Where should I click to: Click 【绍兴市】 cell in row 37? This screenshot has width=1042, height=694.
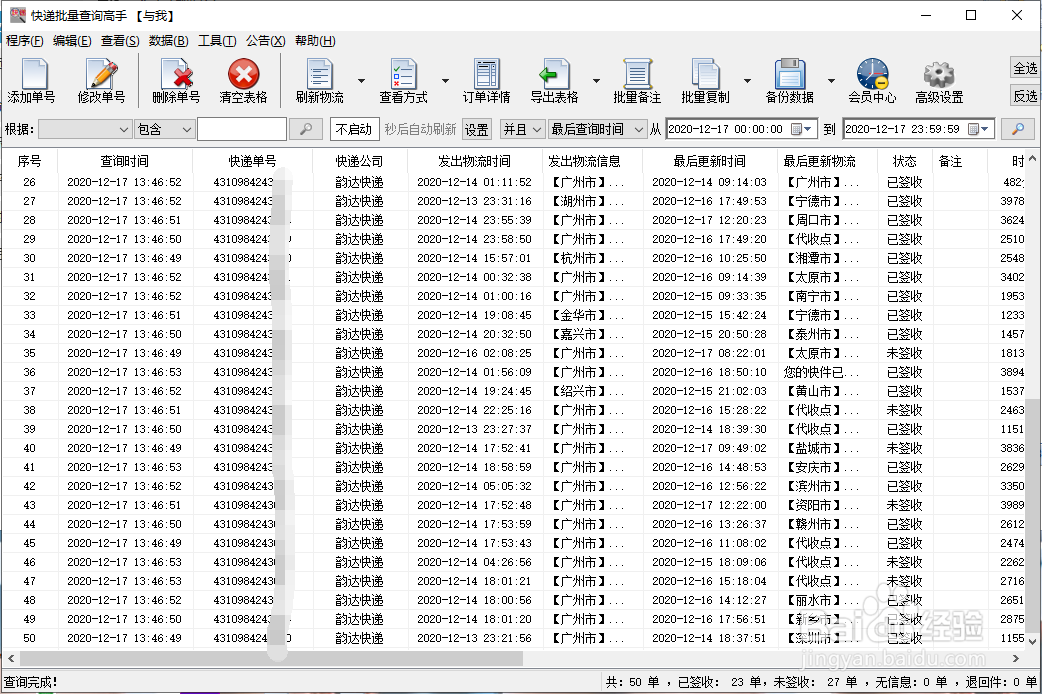[x=588, y=391]
